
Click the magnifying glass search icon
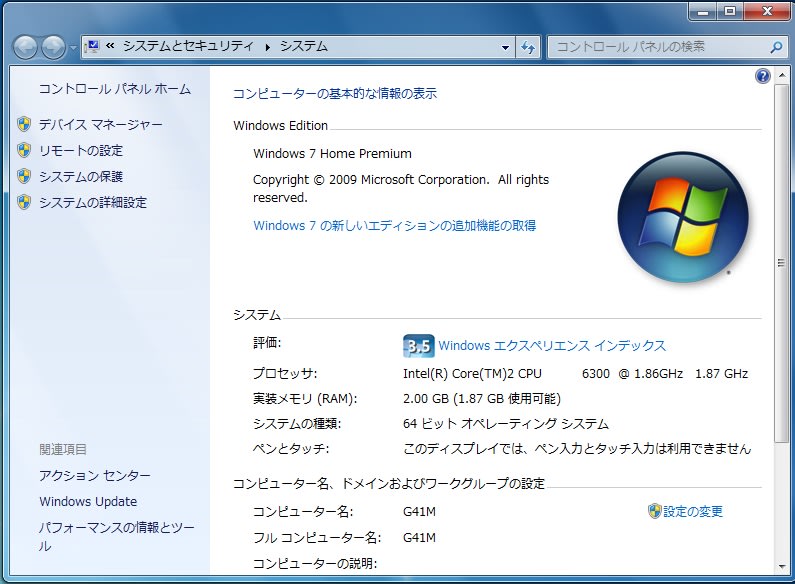coord(775,47)
